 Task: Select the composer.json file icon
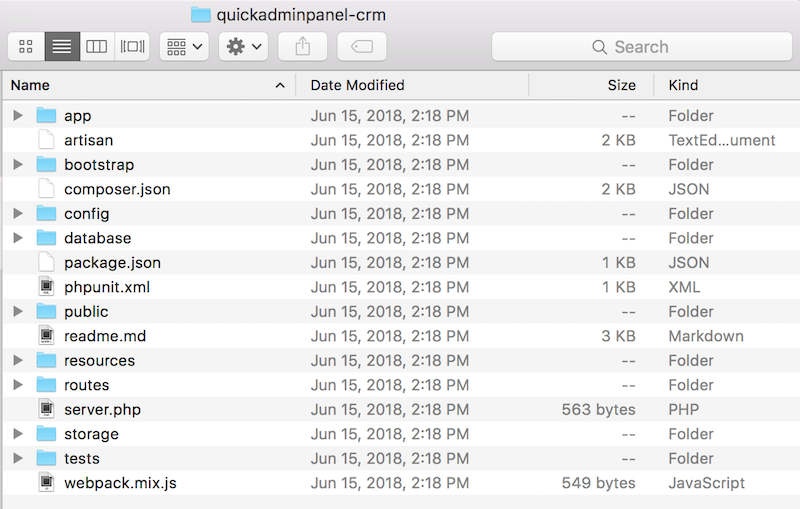(46, 189)
